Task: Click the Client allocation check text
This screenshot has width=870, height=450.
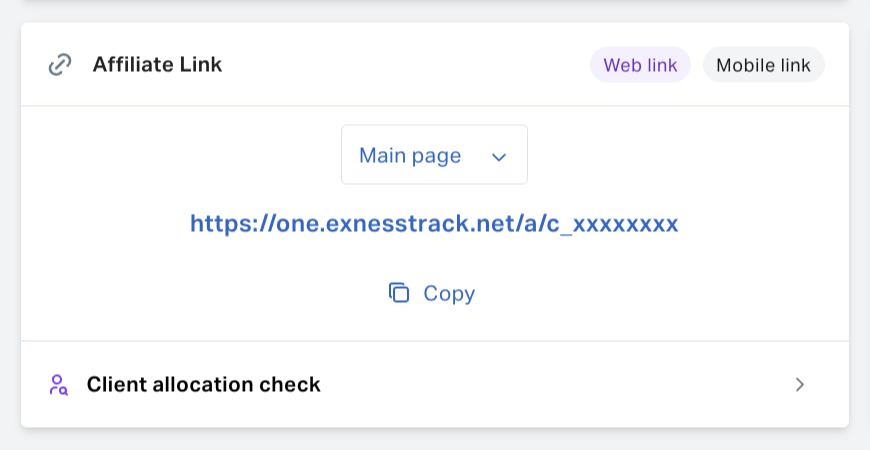Action: click(x=204, y=385)
